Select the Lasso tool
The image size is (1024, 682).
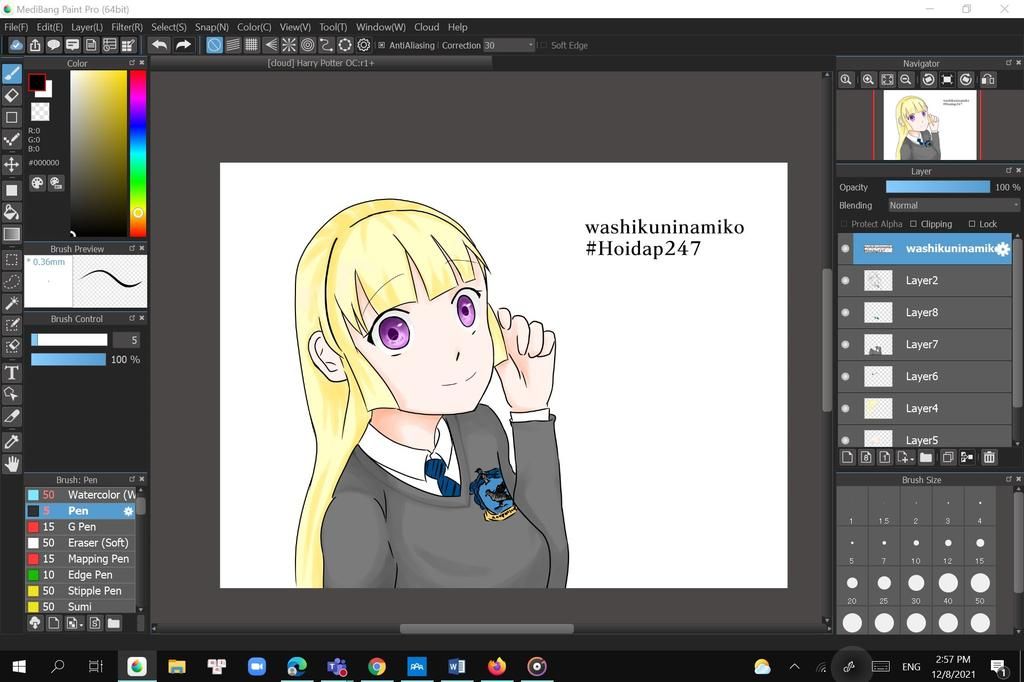(x=12, y=282)
